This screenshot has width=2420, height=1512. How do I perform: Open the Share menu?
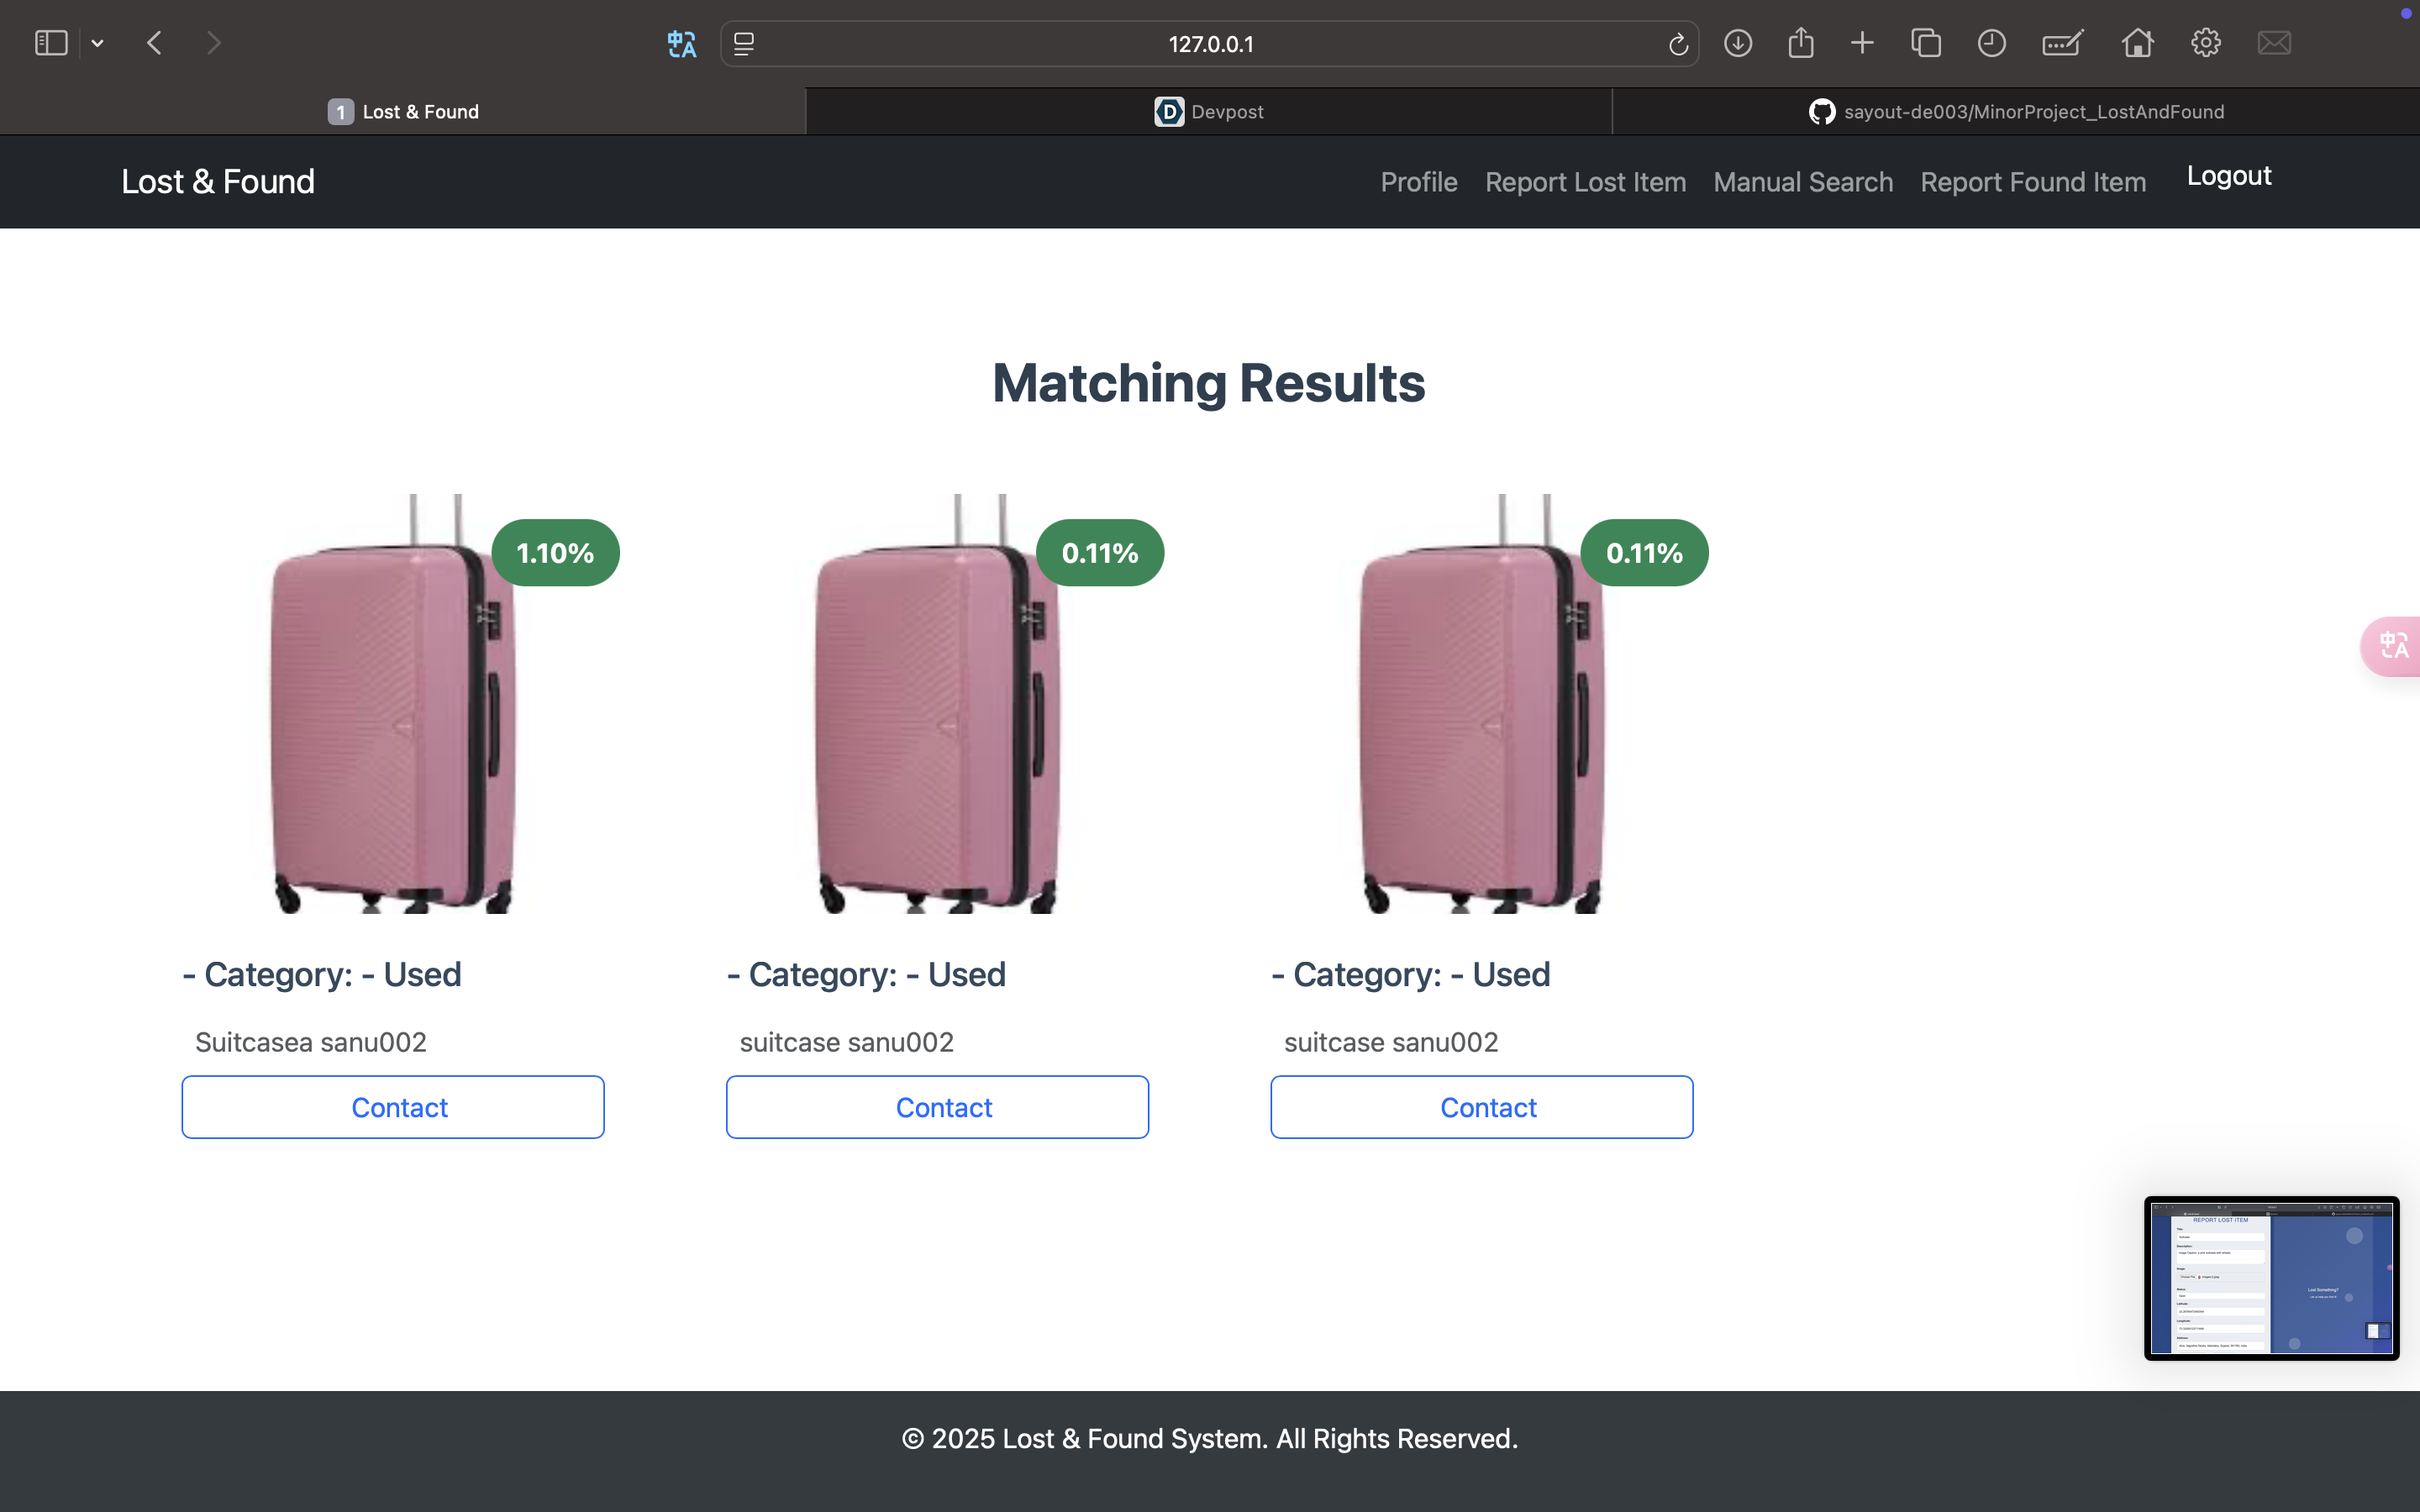pyautogui.click(x=1800, y=43)
